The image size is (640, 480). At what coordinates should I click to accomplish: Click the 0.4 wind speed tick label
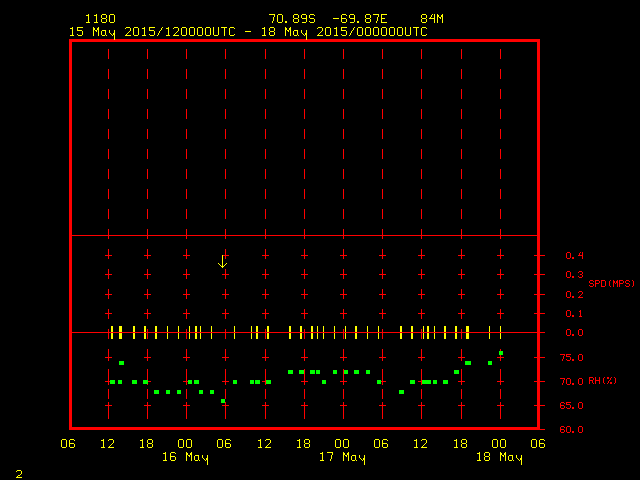[574, 256]
